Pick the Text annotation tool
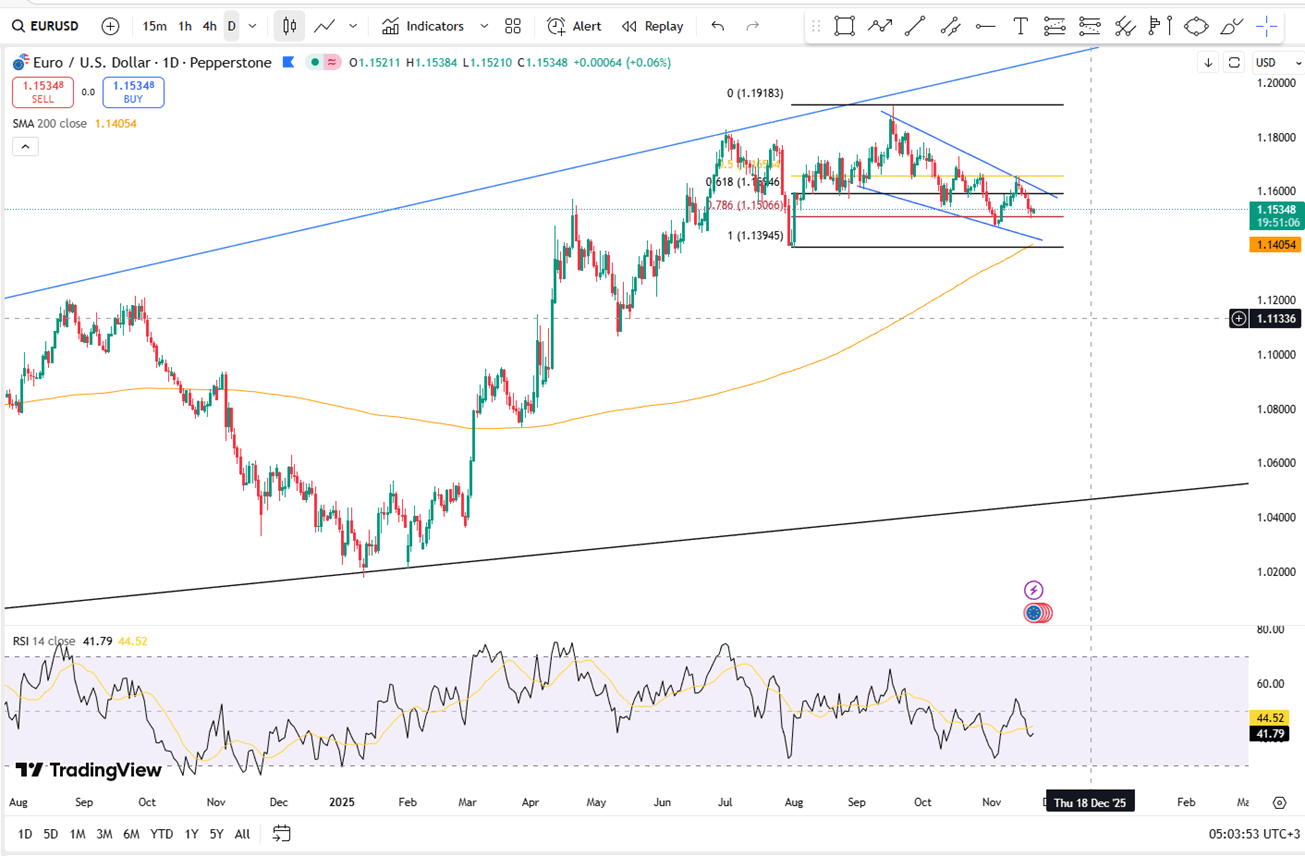Viewport: 1305px width, 856px height. (x=1020, y=26)
